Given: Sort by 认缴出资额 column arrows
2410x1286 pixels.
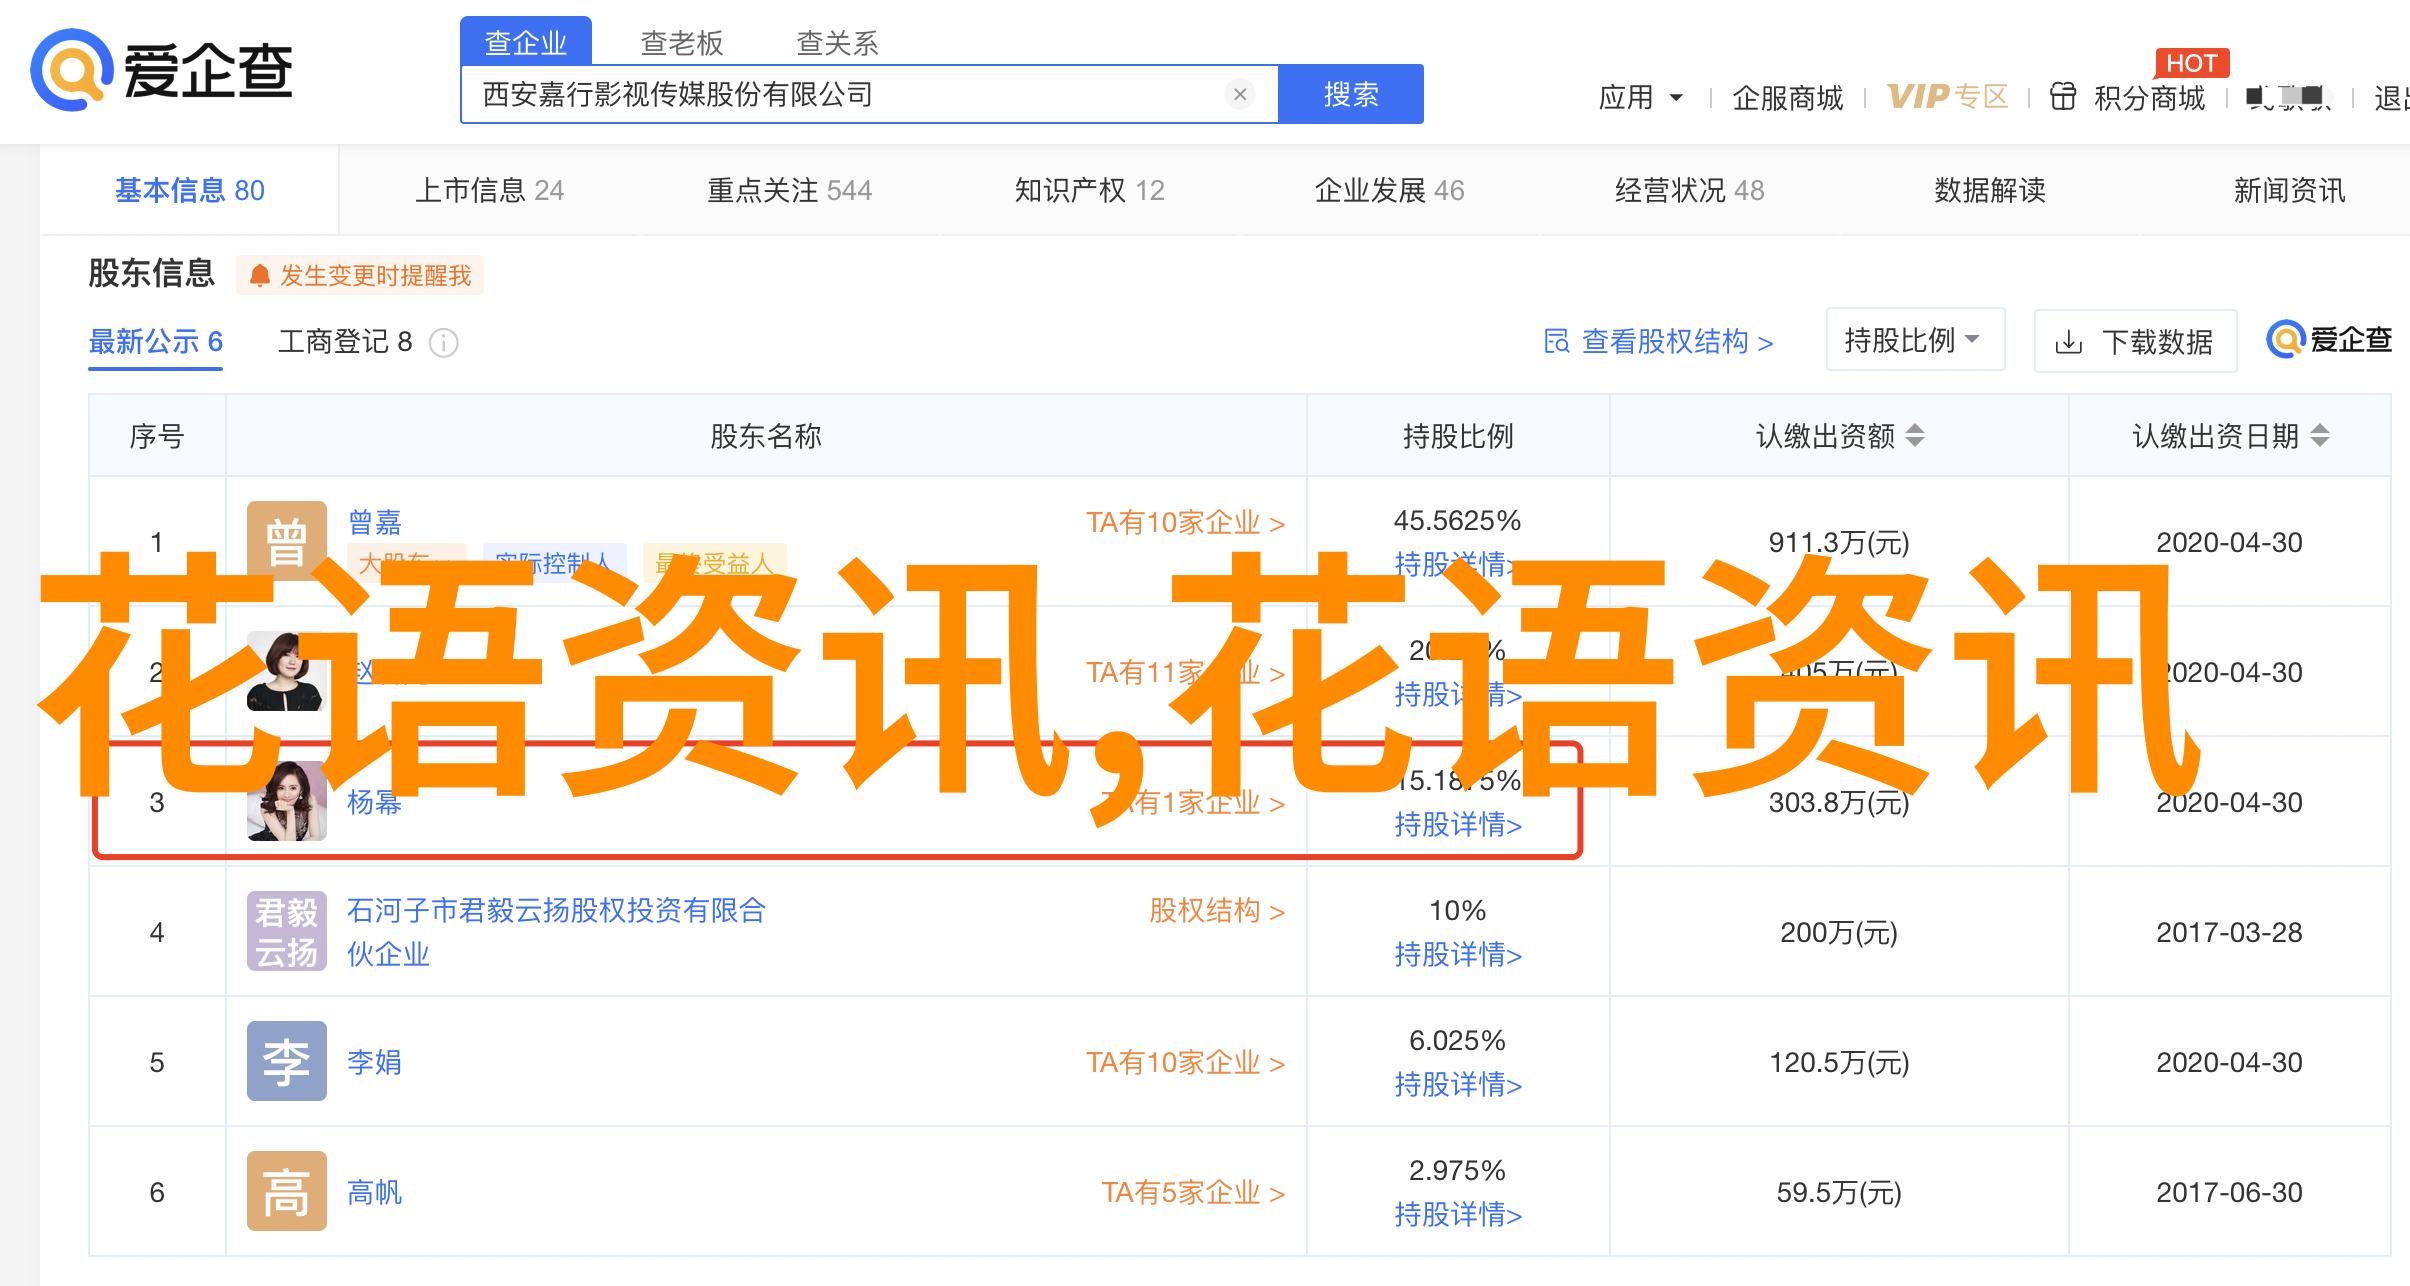Looking at the screenshot, I should [x=1915, y=435].
